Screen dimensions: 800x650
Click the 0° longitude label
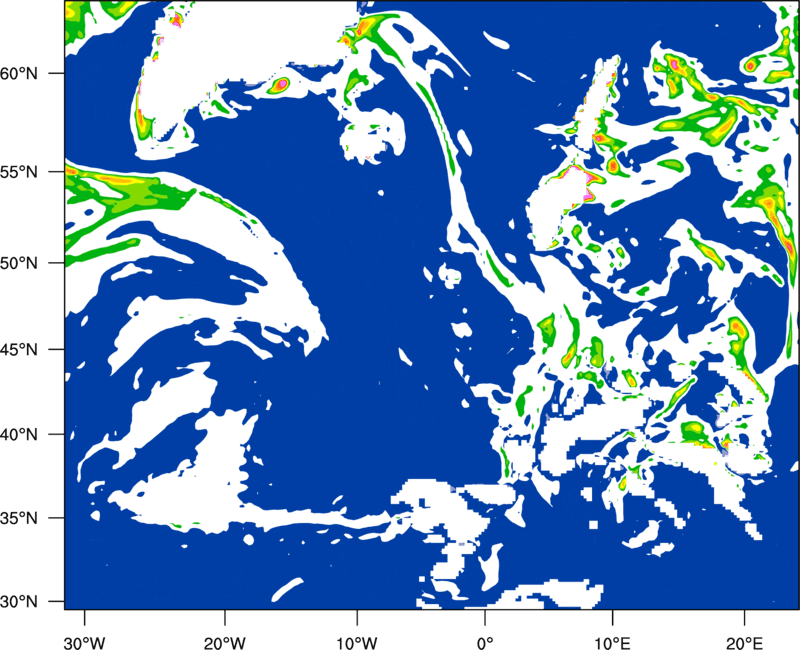(x=485, y=643)
